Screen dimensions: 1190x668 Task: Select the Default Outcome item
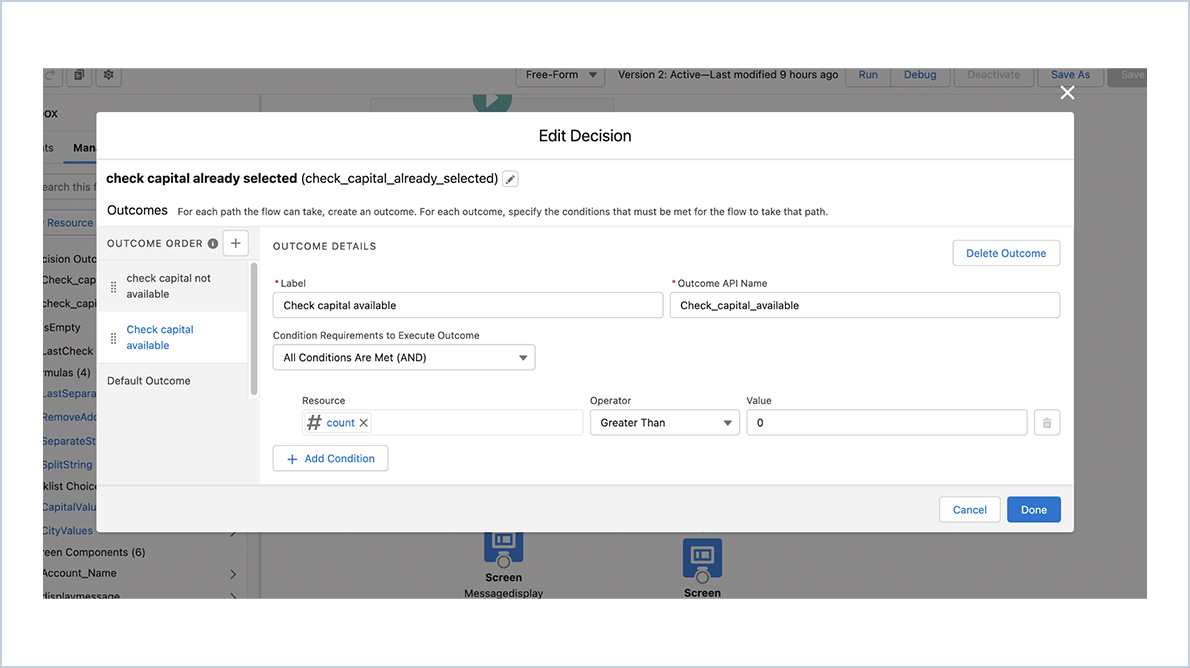(149, 381)
